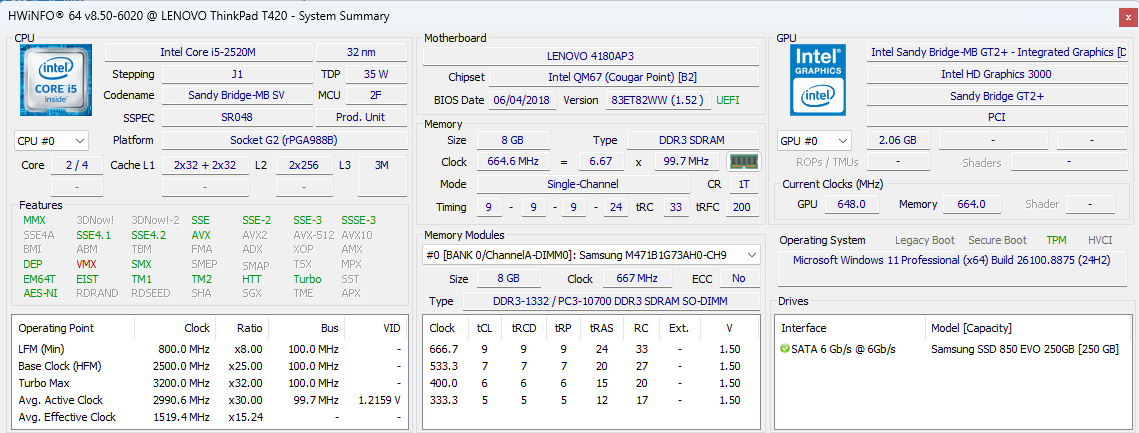The height and width of the screenshot is (433, 1139).
Task: Click the Stepping value J1
Action: tap(238, 74)
